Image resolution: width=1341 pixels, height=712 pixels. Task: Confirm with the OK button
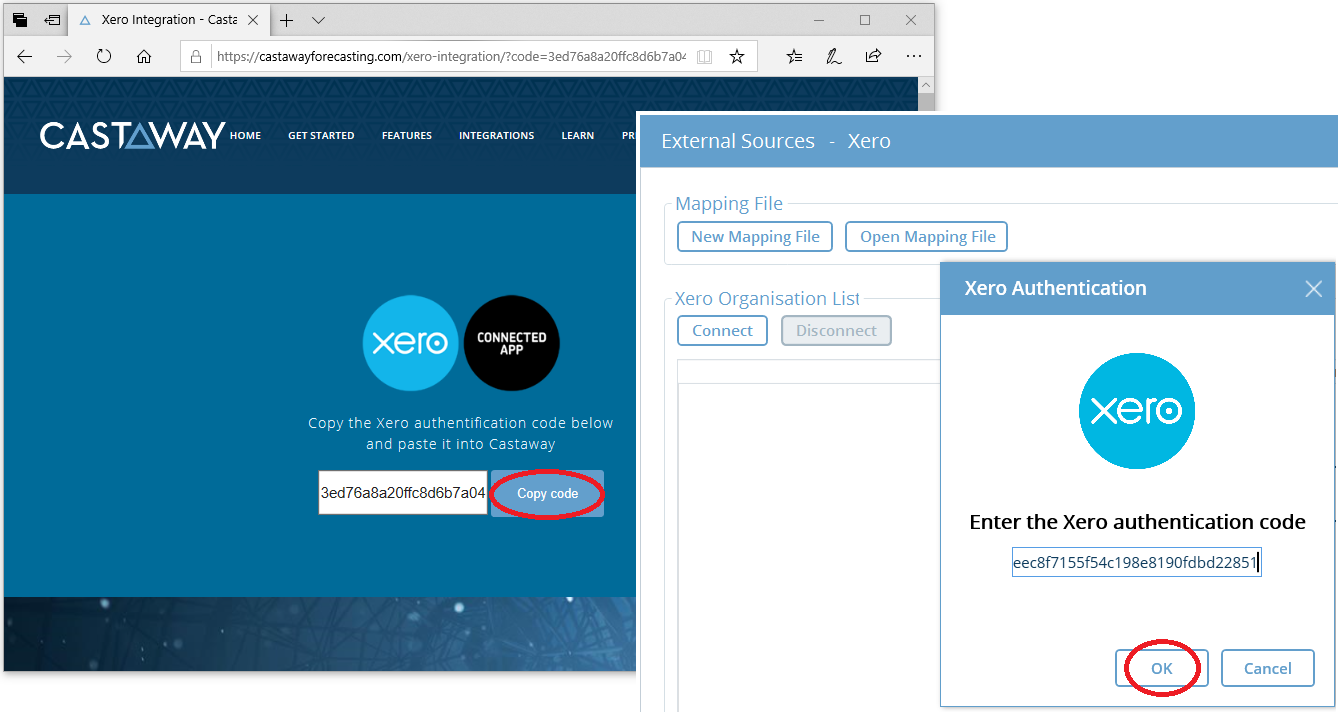click(1161, 668)
